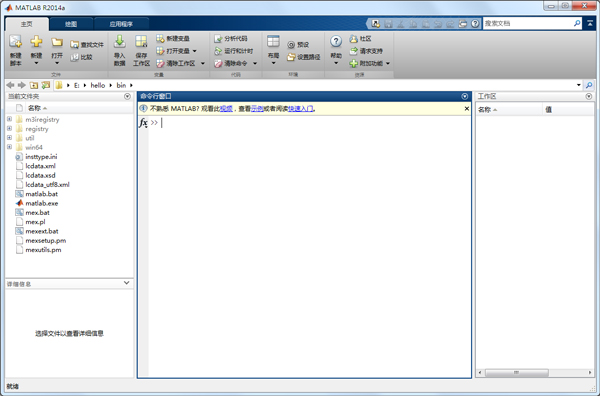Click 运行和计时 (Run and Time)

pos(234,51)
